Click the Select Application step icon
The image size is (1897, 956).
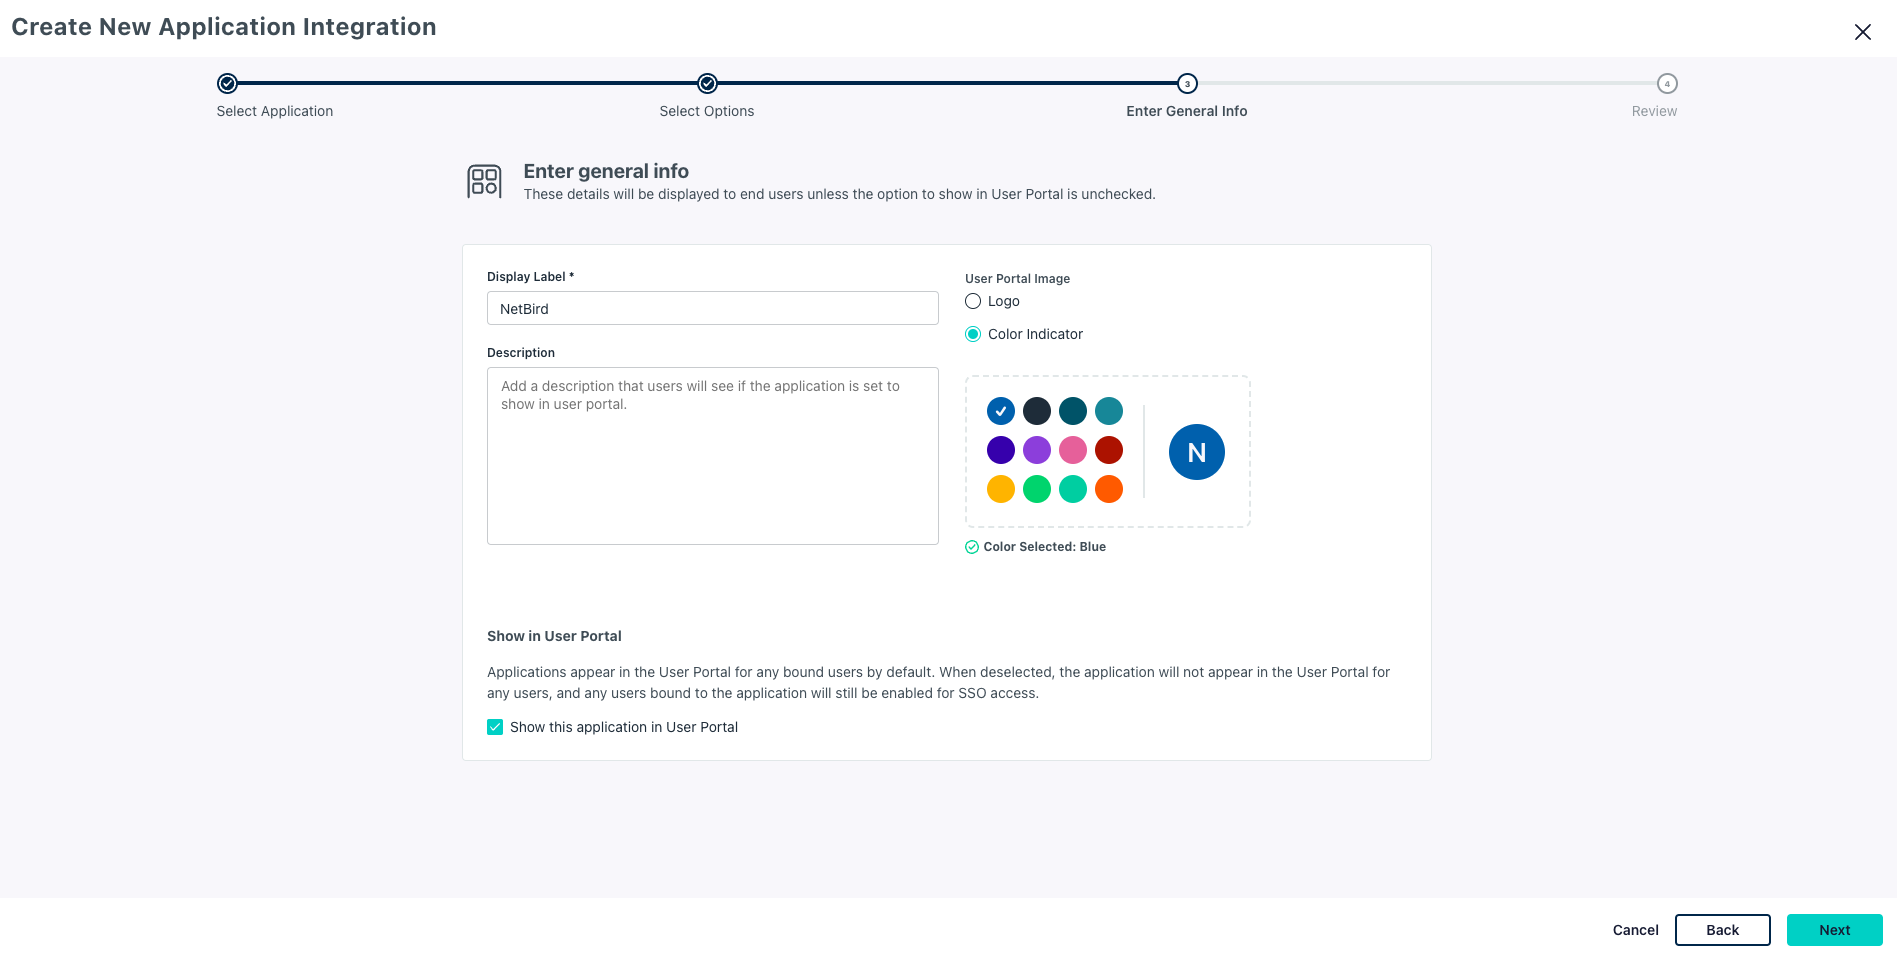pyautogui.click(x=227, y=84)
